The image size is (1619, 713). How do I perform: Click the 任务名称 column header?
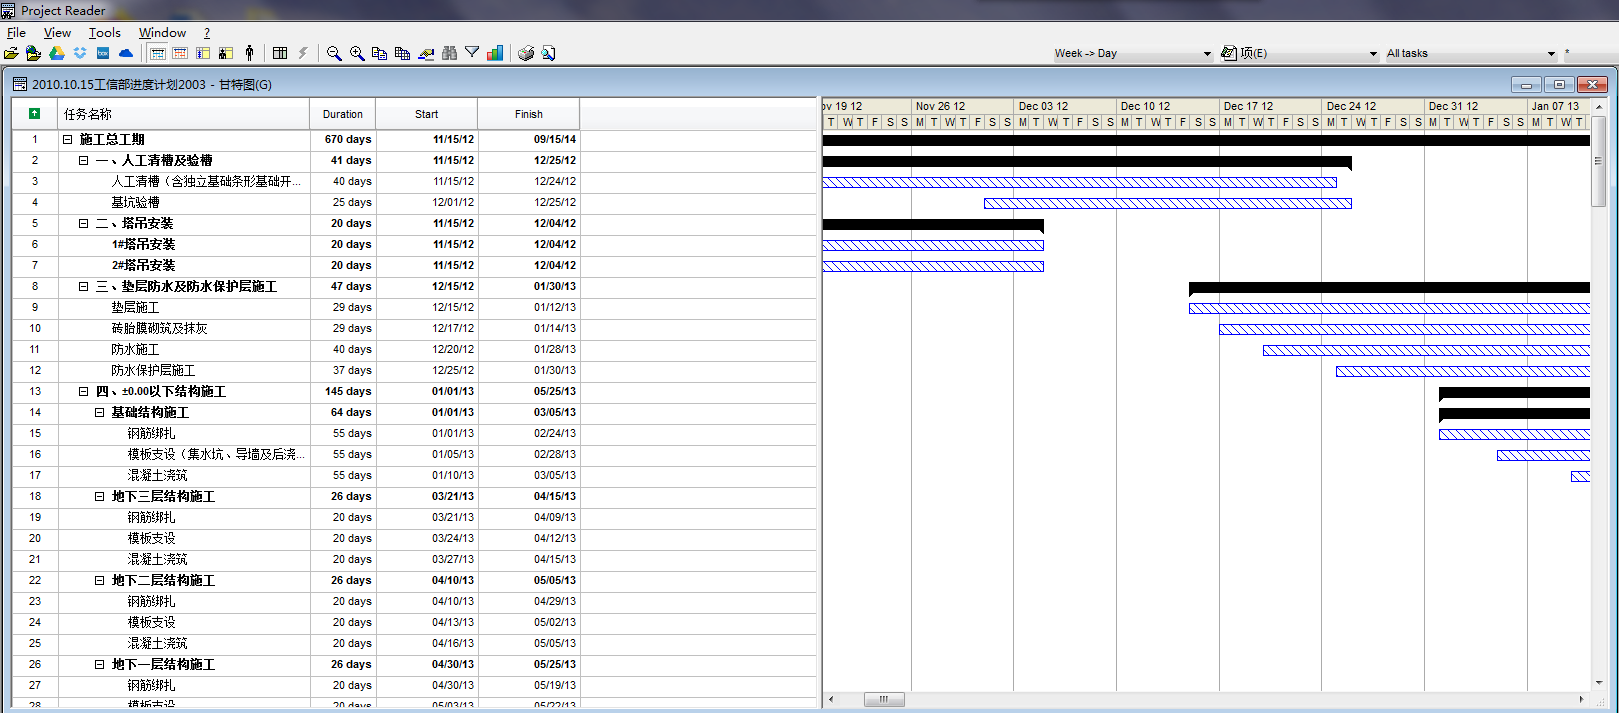click(x=184, y=114)
